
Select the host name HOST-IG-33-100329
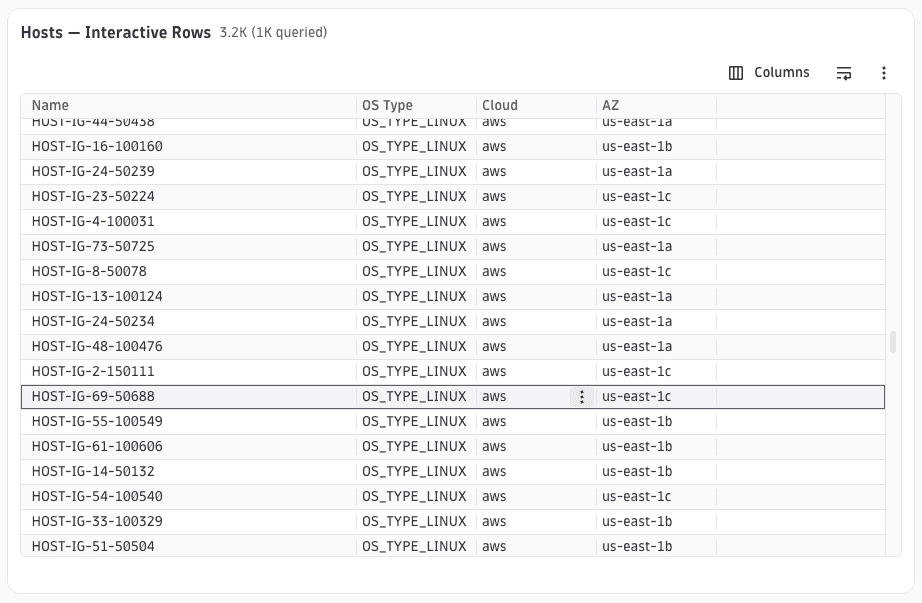tap(97, 521)
